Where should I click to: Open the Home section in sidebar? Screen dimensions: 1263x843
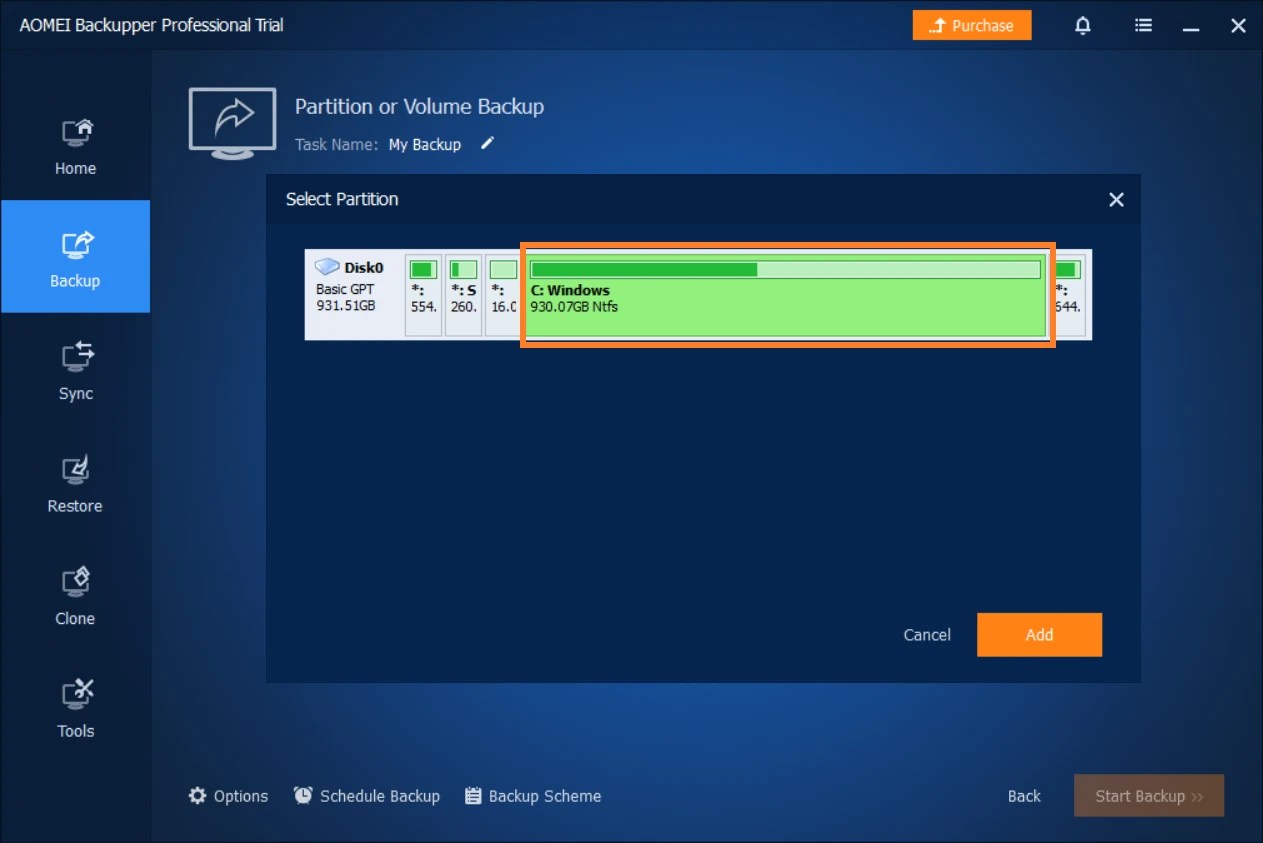click(75, 147)
